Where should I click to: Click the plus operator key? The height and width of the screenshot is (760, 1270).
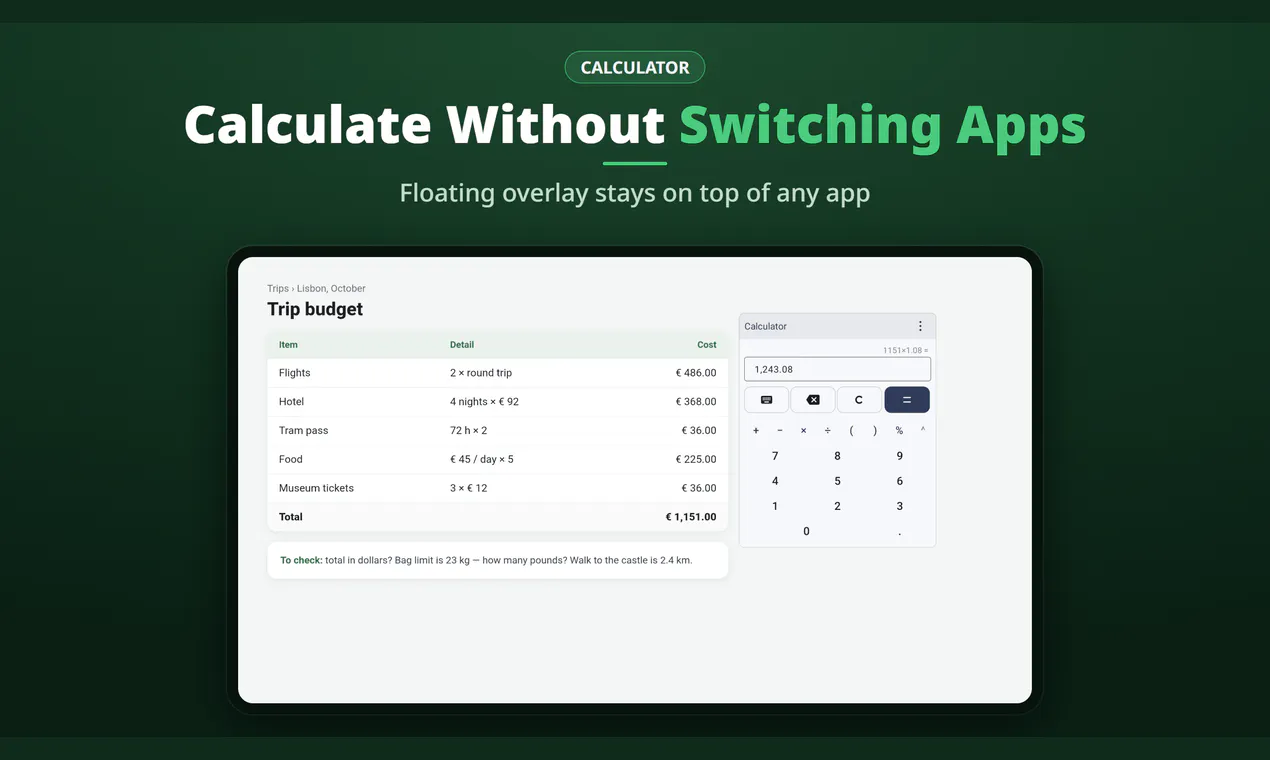(x=756, y=431)
